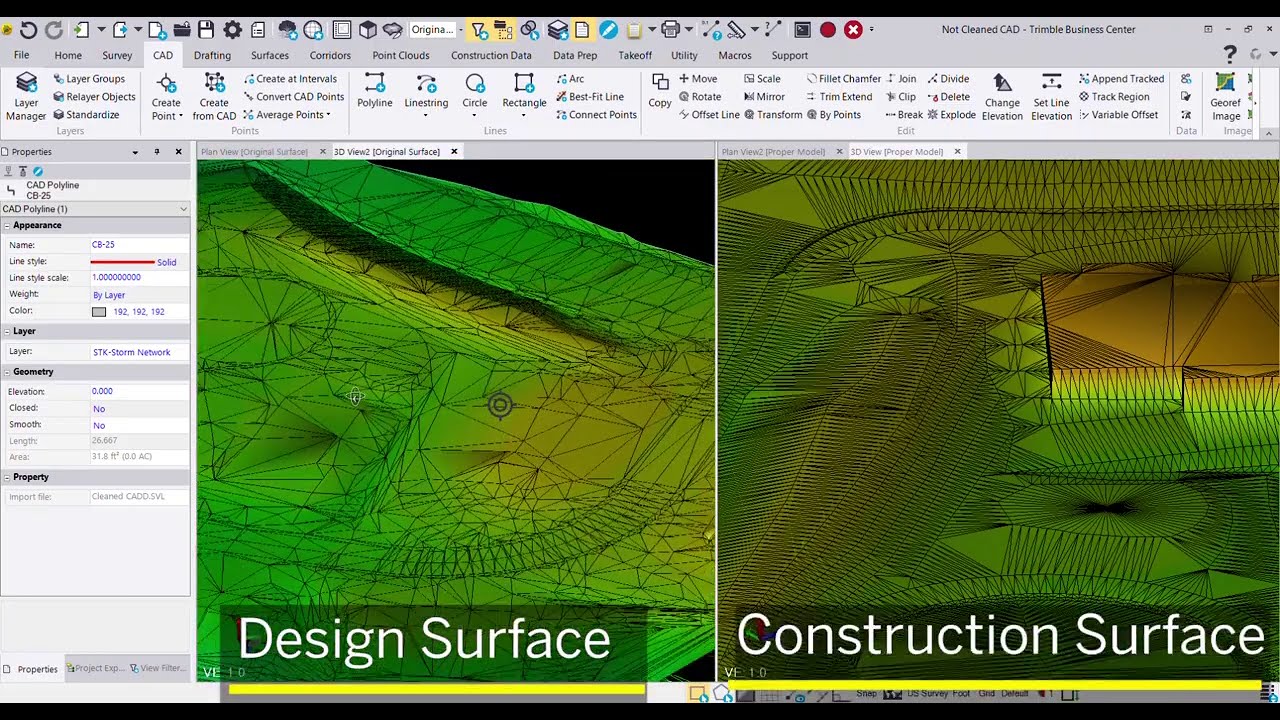
Task: Switch to Plan View2 [Proper Model] tab
Action: [x=773, y=152]
